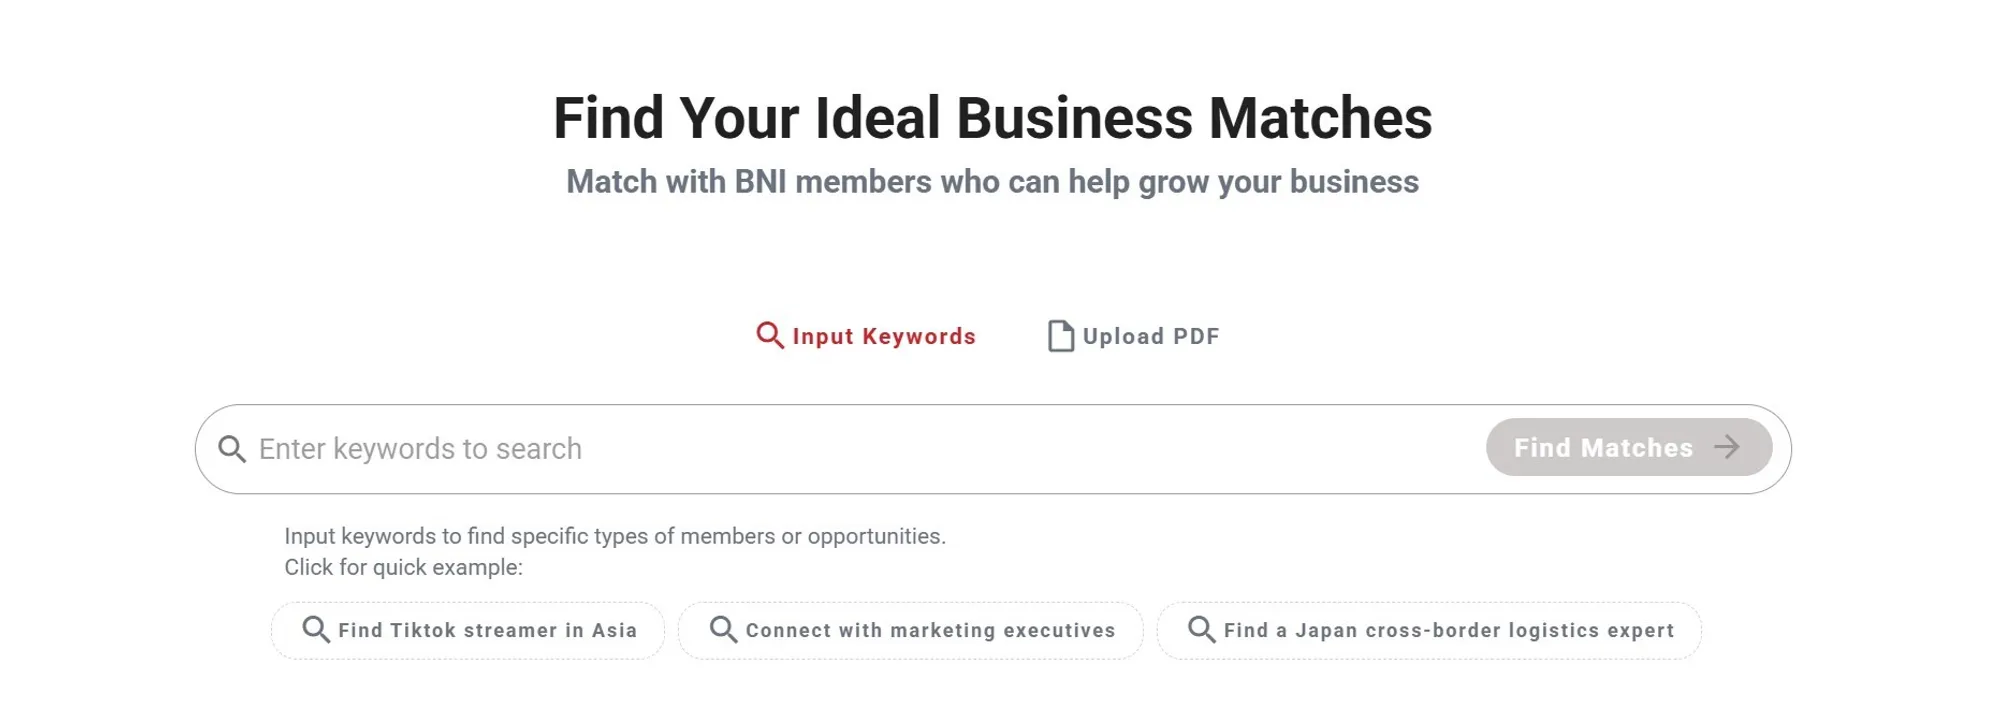
Task: Click the subtitle 'Match with BNI members' text
Action: tap(992, 182)
